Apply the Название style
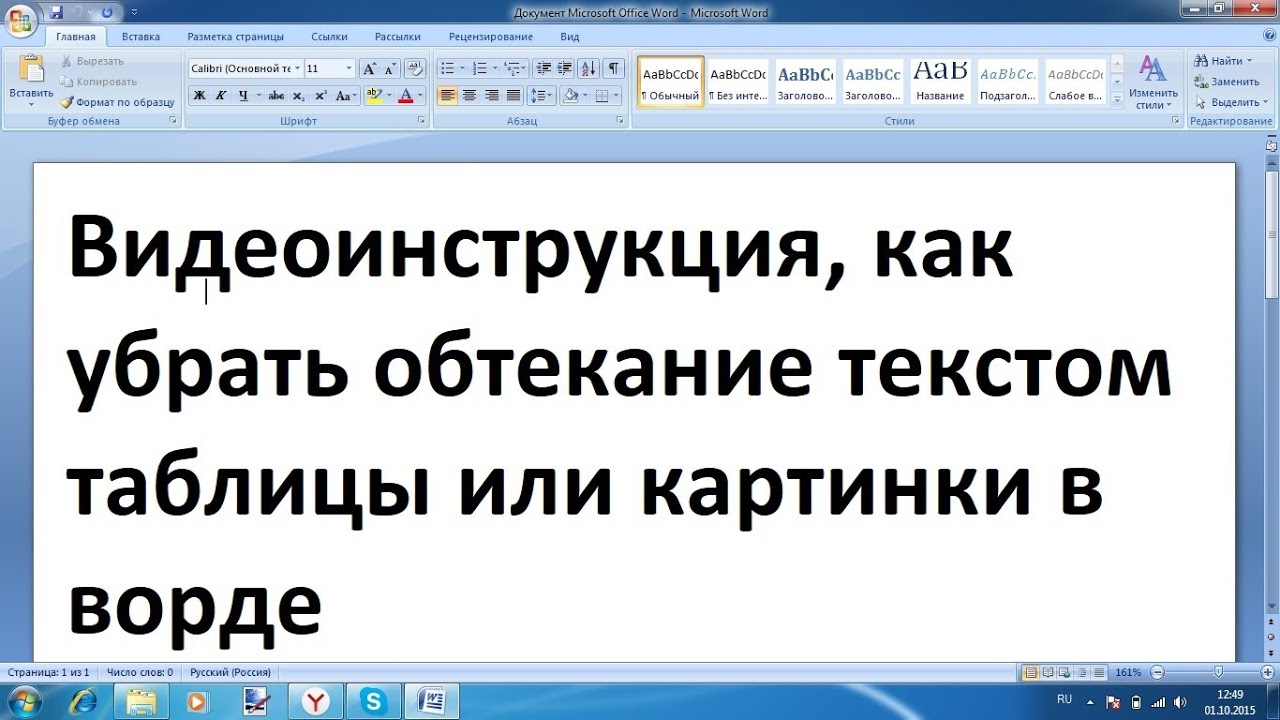This screenshot has width=1280, height=720. [940, 81]
